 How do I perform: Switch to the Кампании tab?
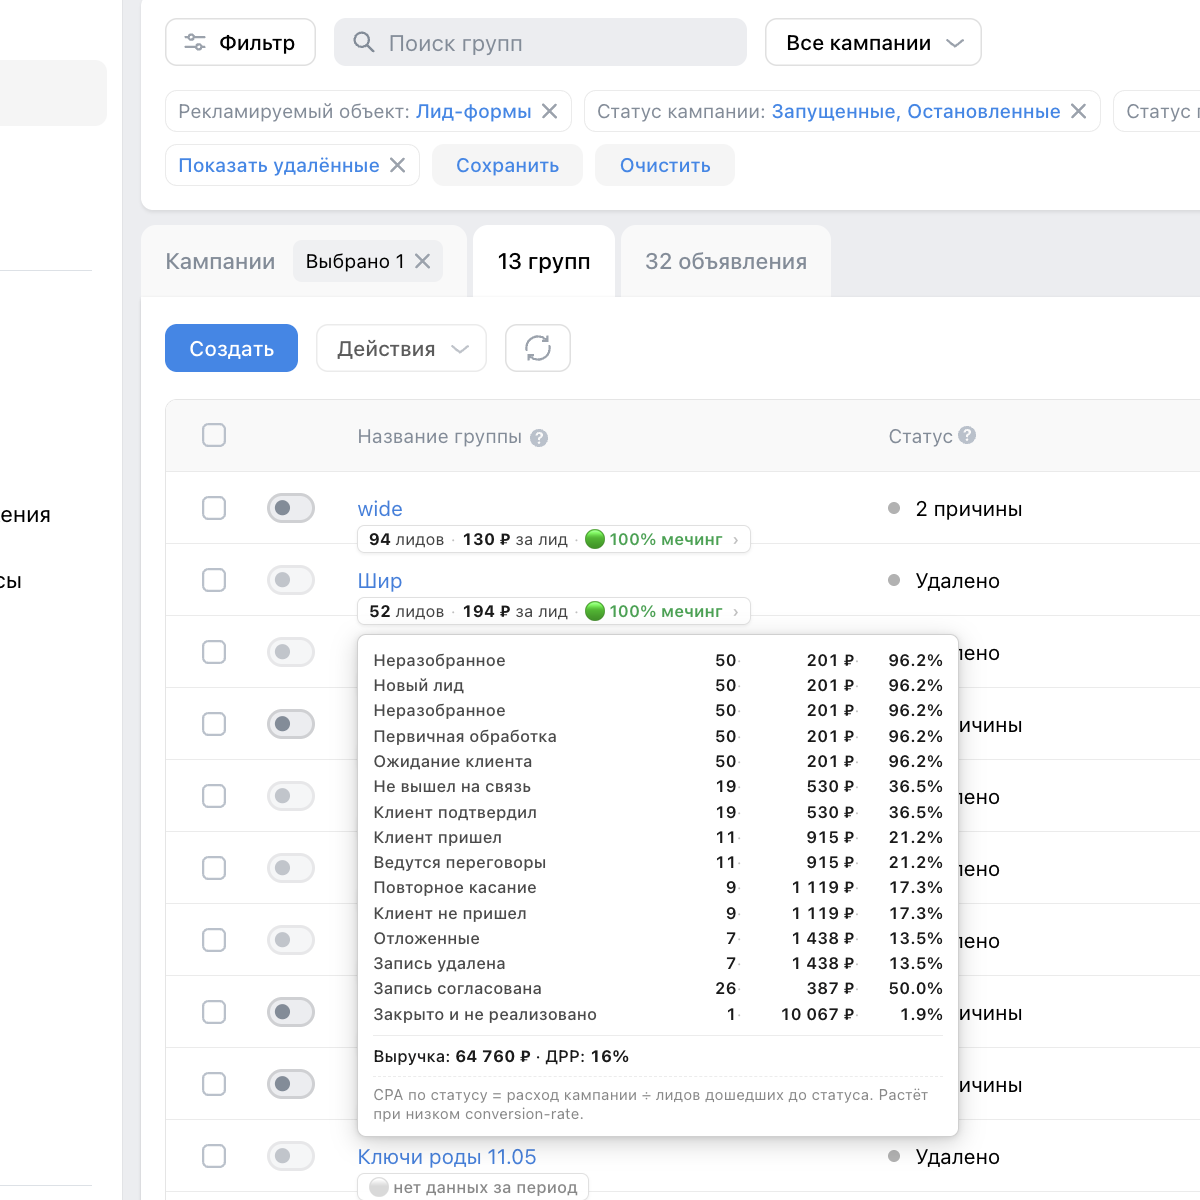pyautogui.click(x=220, y=261)
